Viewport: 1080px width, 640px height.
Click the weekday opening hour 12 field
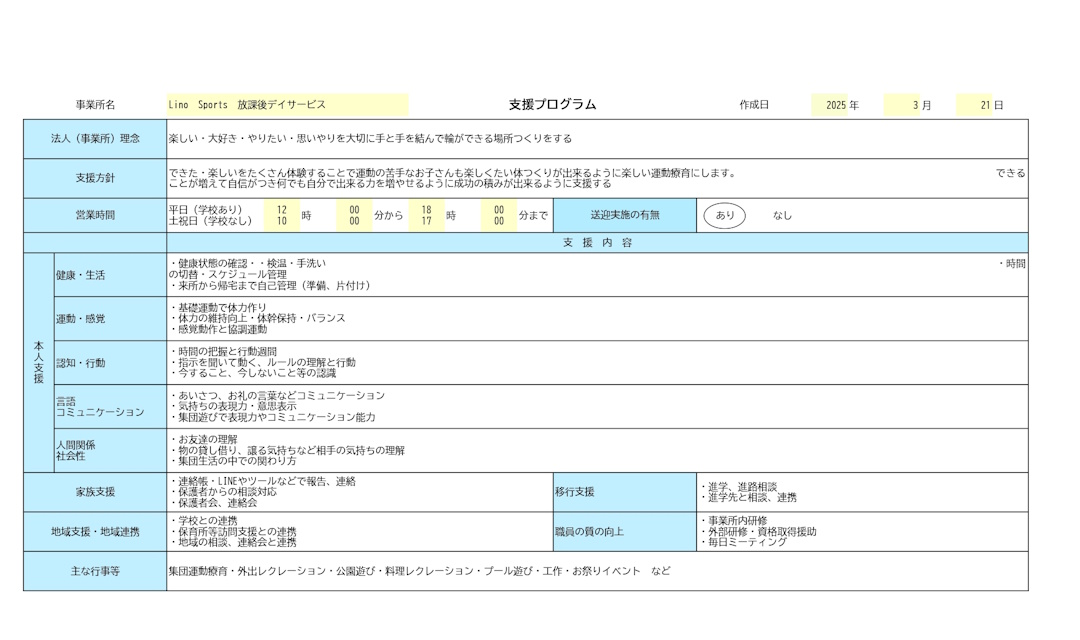click(x=282, y=210)
